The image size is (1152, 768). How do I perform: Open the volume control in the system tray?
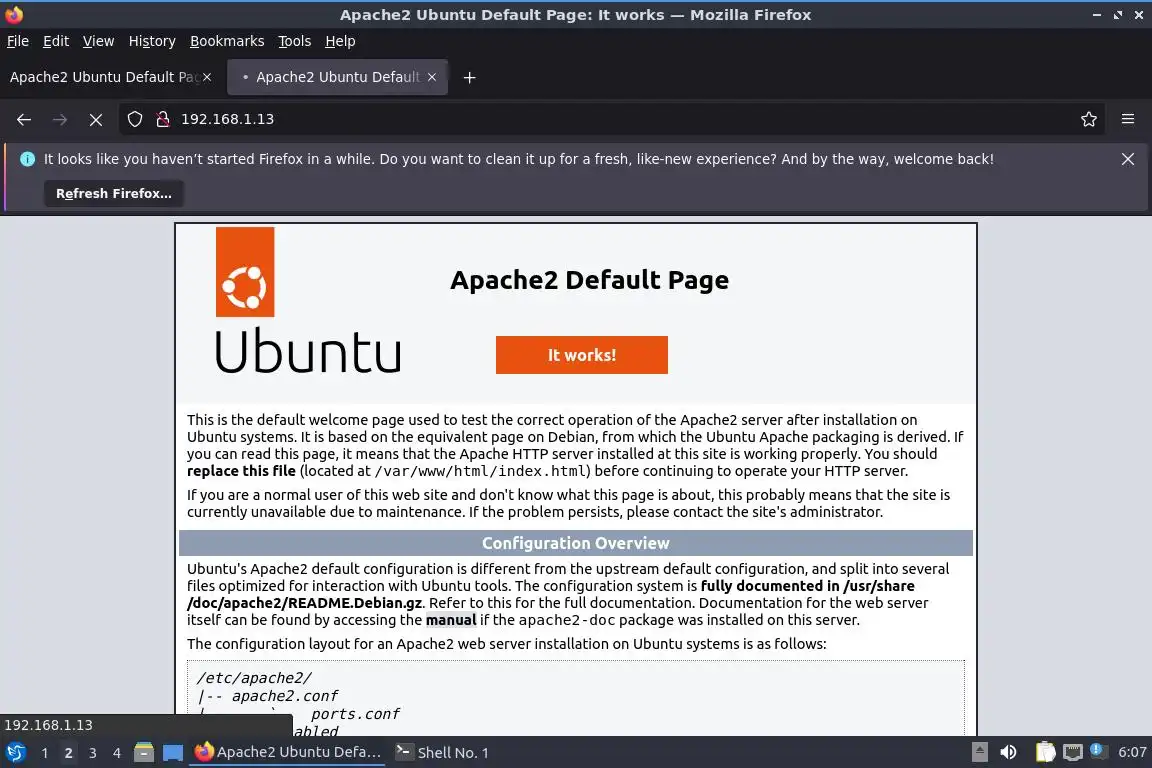tap(1009, 752)
